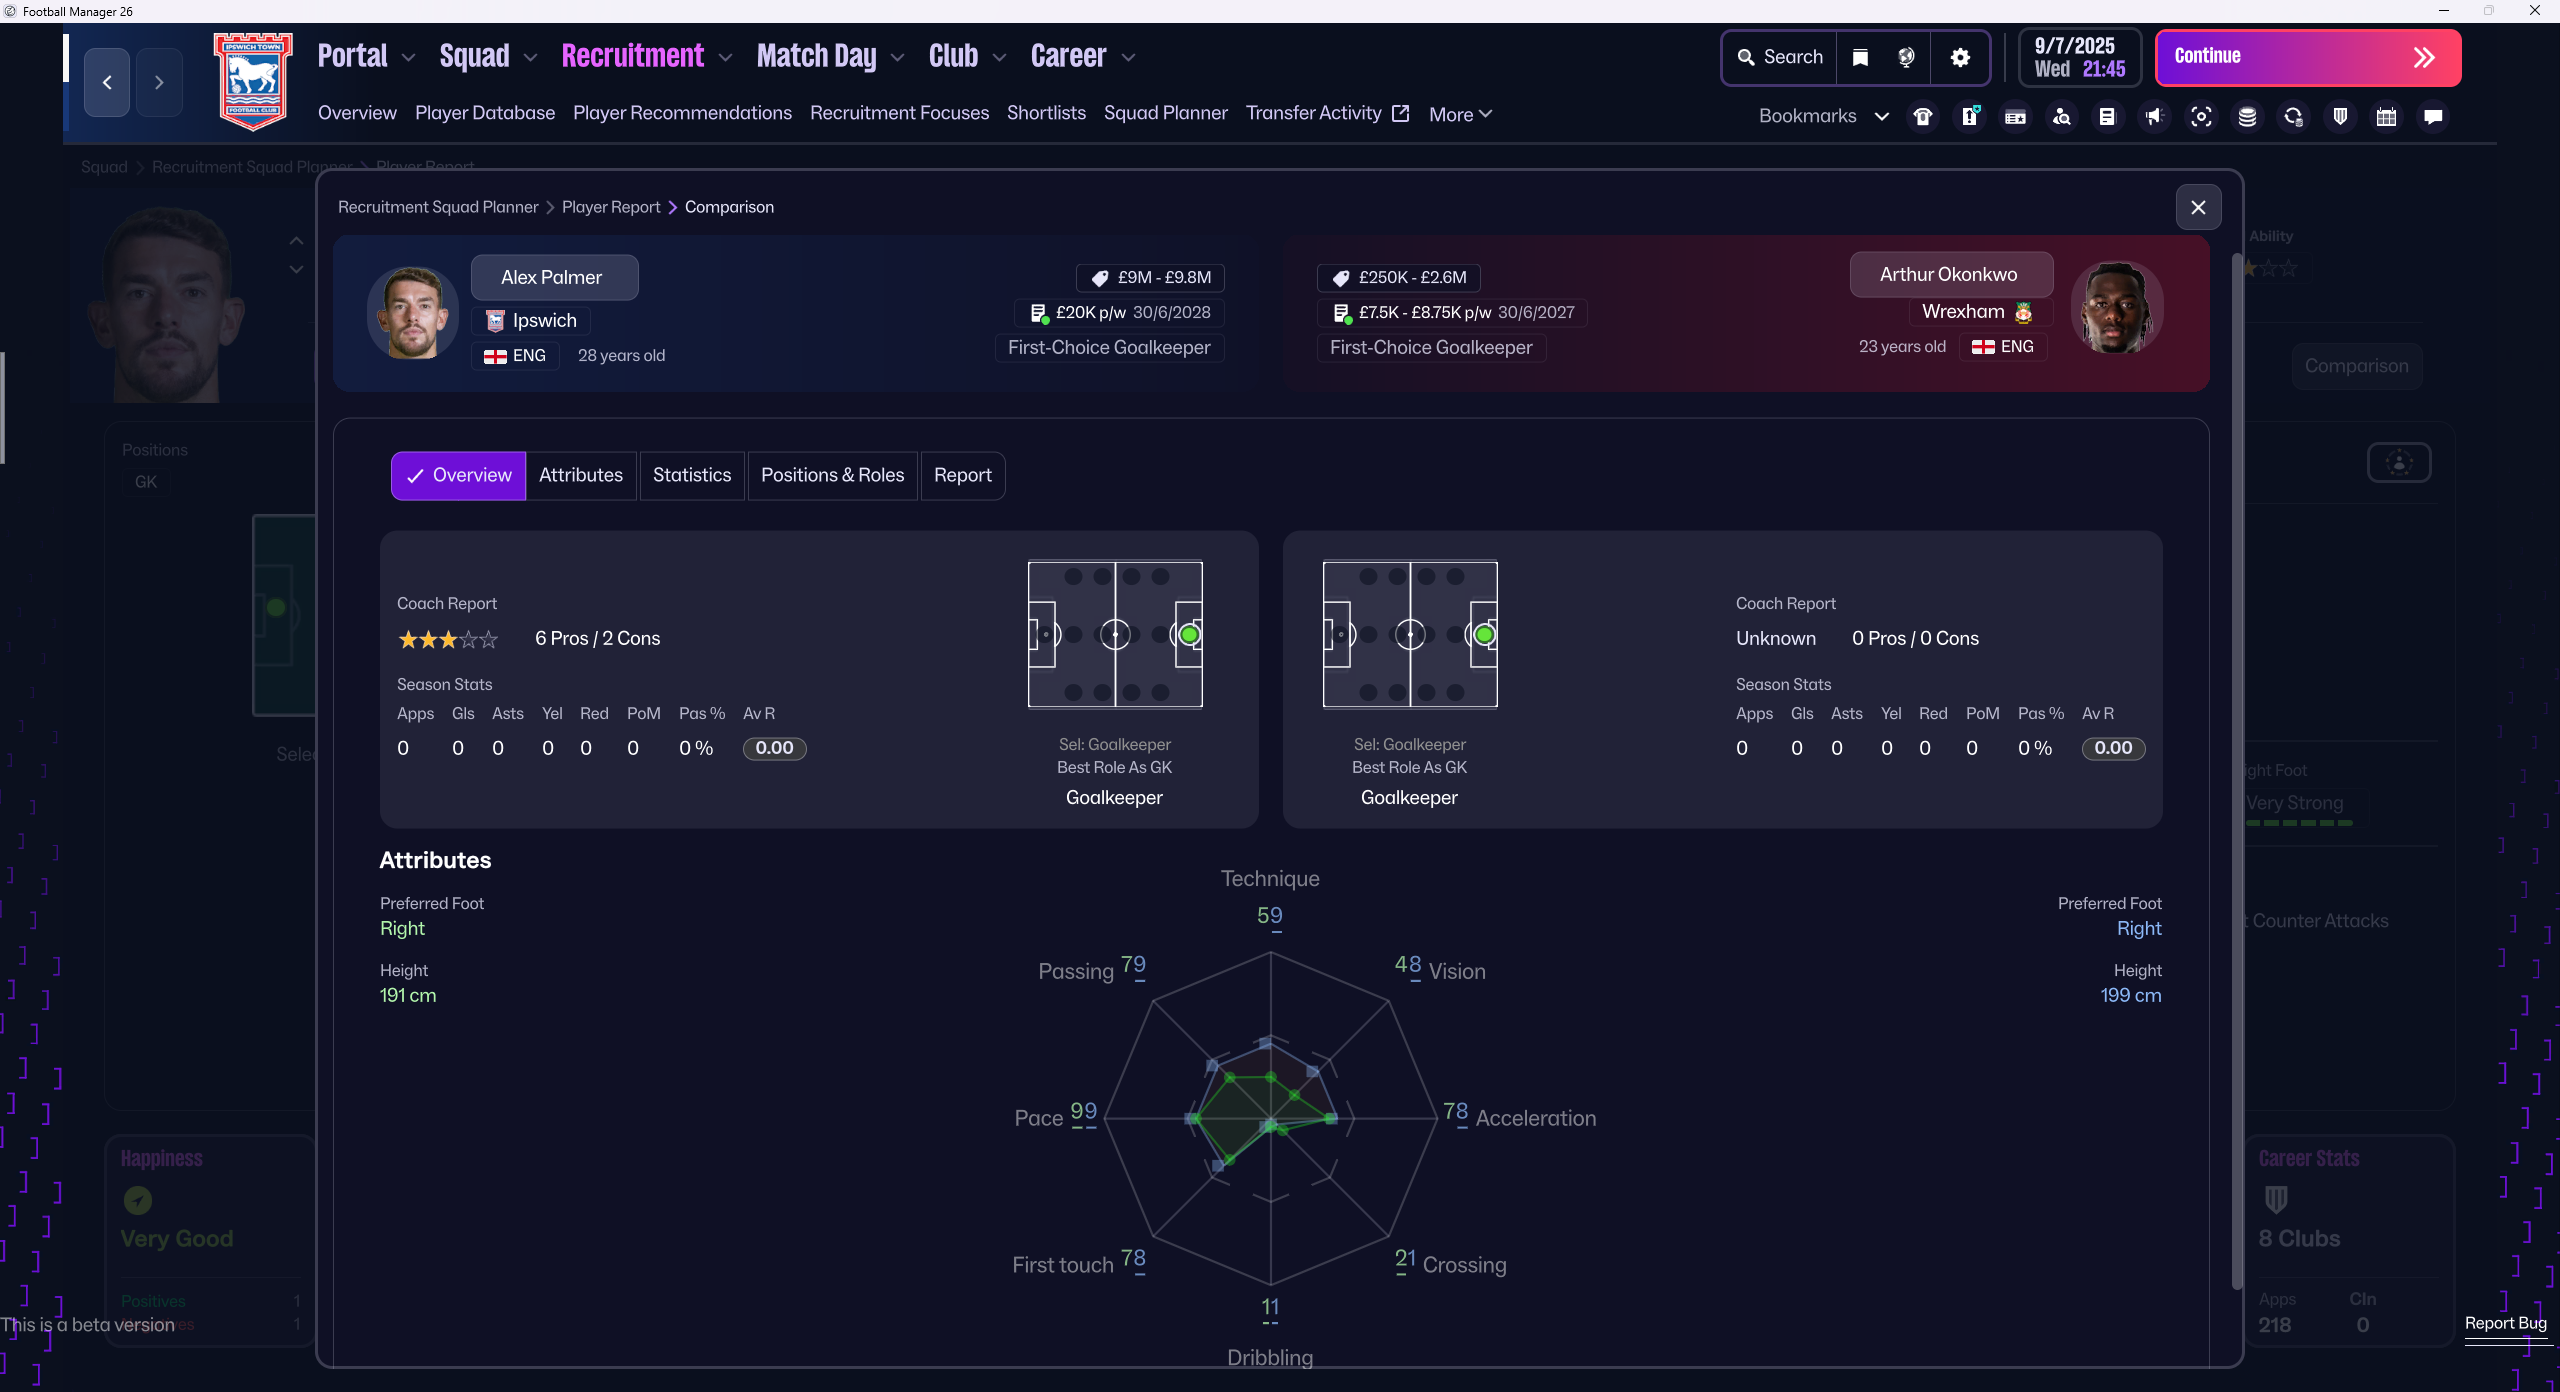Open the Shortlists submenu item
Viewport: 2560px width, 1392px height.
tap(1046, 113)
